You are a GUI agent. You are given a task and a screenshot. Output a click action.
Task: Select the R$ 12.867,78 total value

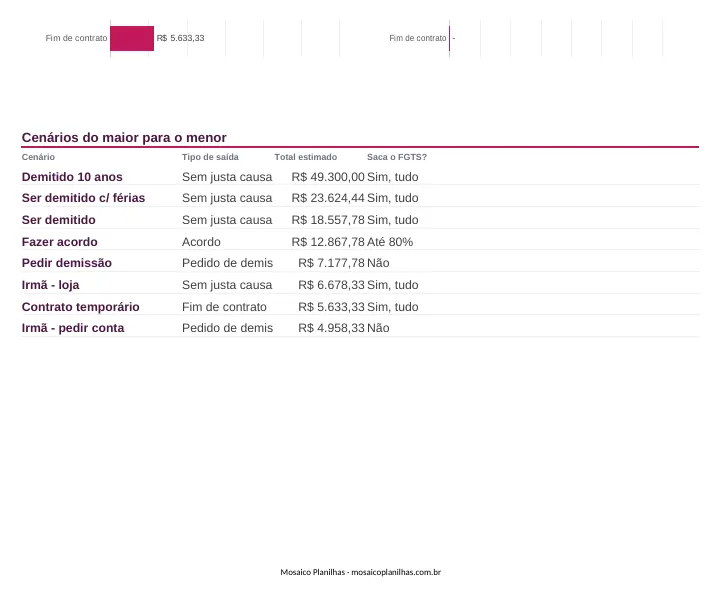pos(328,242)
